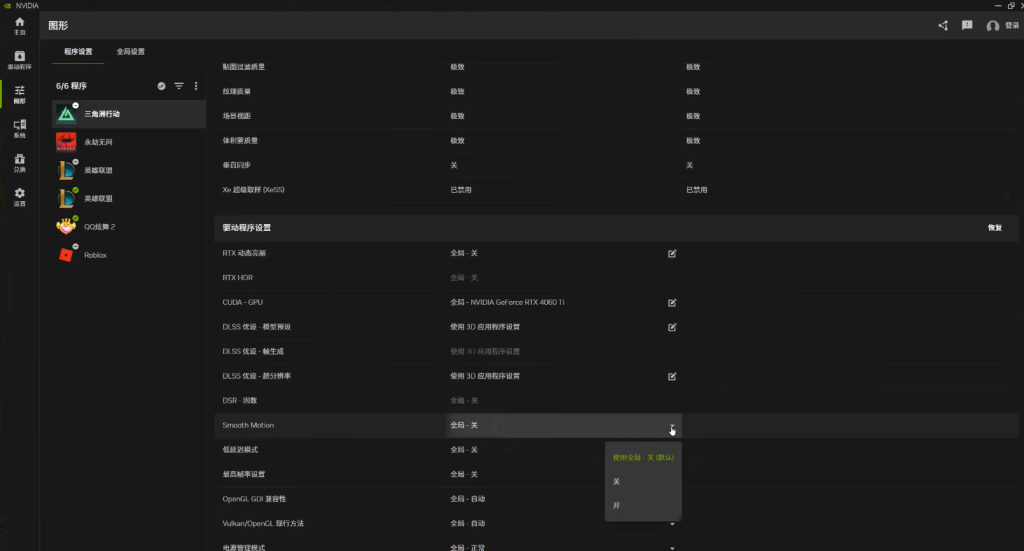Open the feedback icon in the header
This screenshot has width=1024, height=551.
point(967,25)
